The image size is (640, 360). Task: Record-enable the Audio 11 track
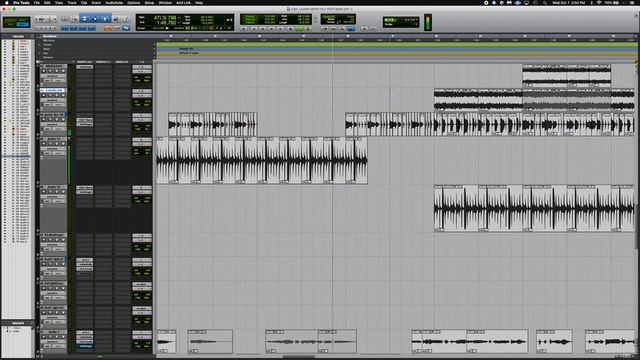(x=44, y=144)
